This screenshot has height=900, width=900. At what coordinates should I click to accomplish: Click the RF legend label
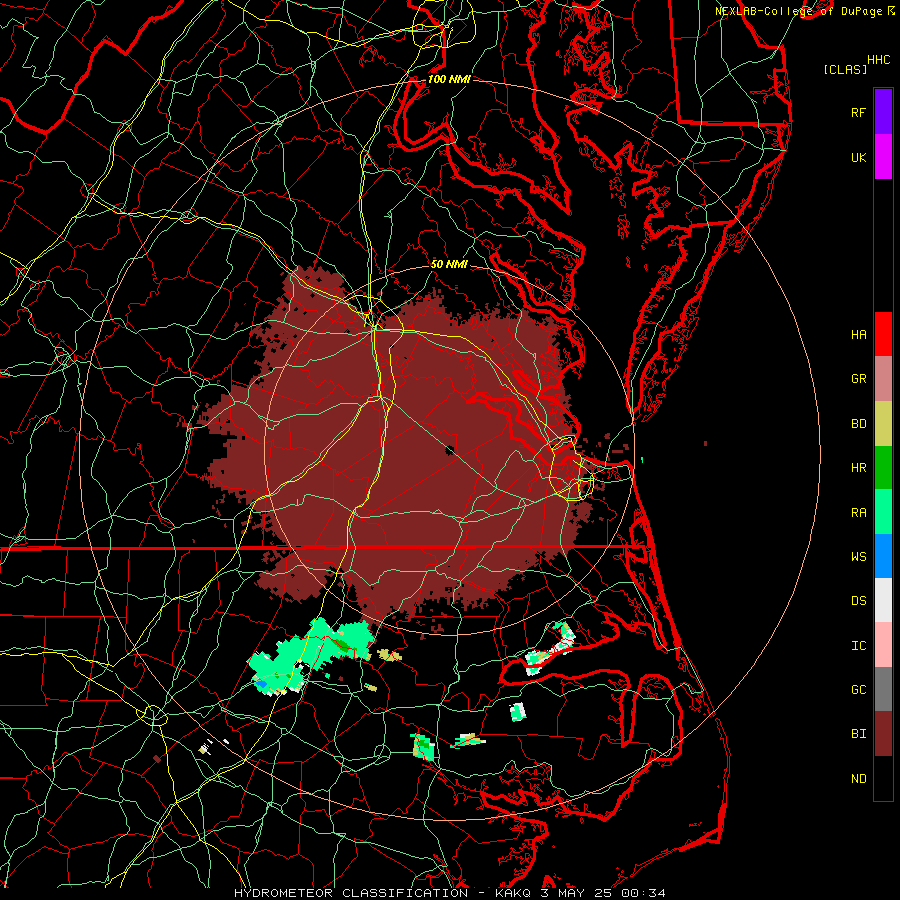coord(858,112)
